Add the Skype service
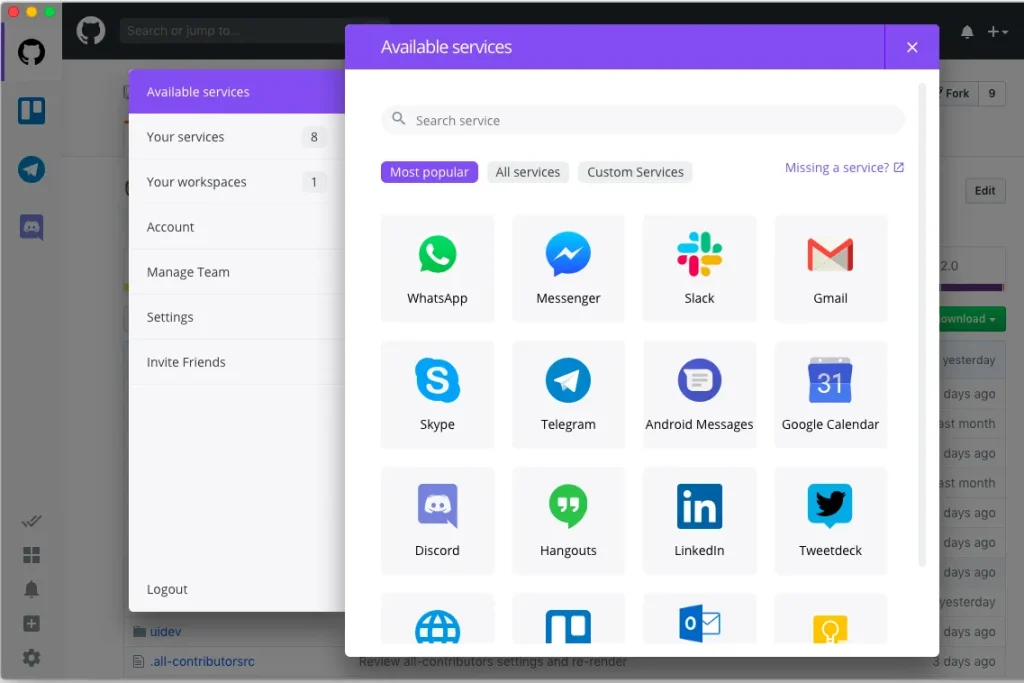This screenshot has width=1024, height=683. [x=437, y=394]
